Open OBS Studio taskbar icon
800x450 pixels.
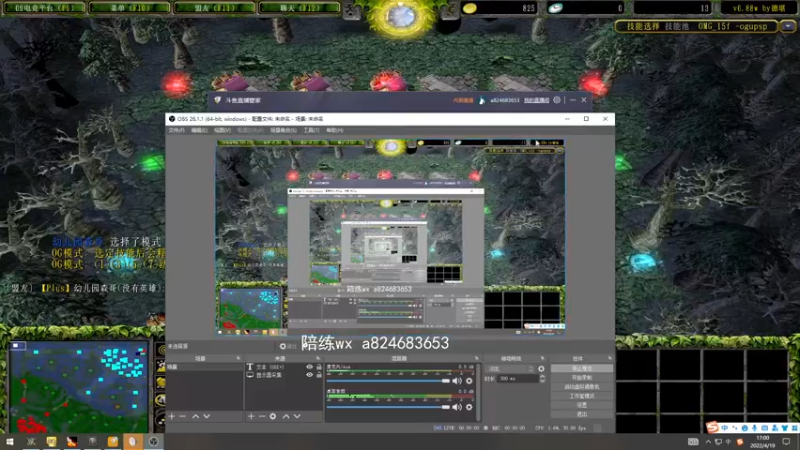153,441
